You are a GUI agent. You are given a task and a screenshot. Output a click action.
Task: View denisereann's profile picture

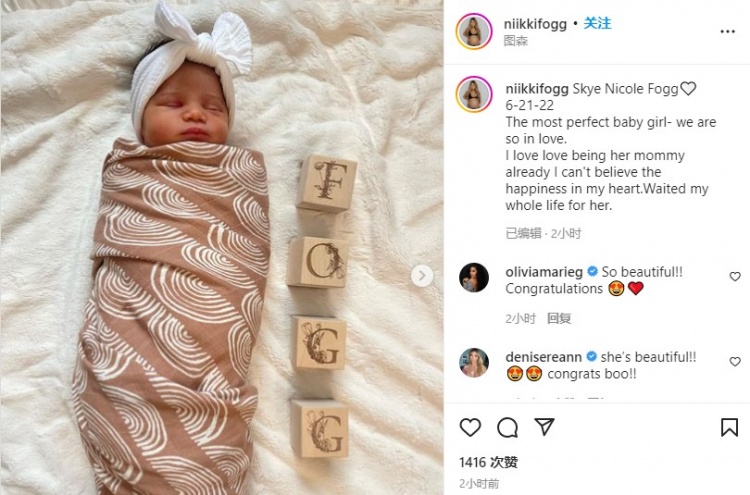click(x=474, y=363)
